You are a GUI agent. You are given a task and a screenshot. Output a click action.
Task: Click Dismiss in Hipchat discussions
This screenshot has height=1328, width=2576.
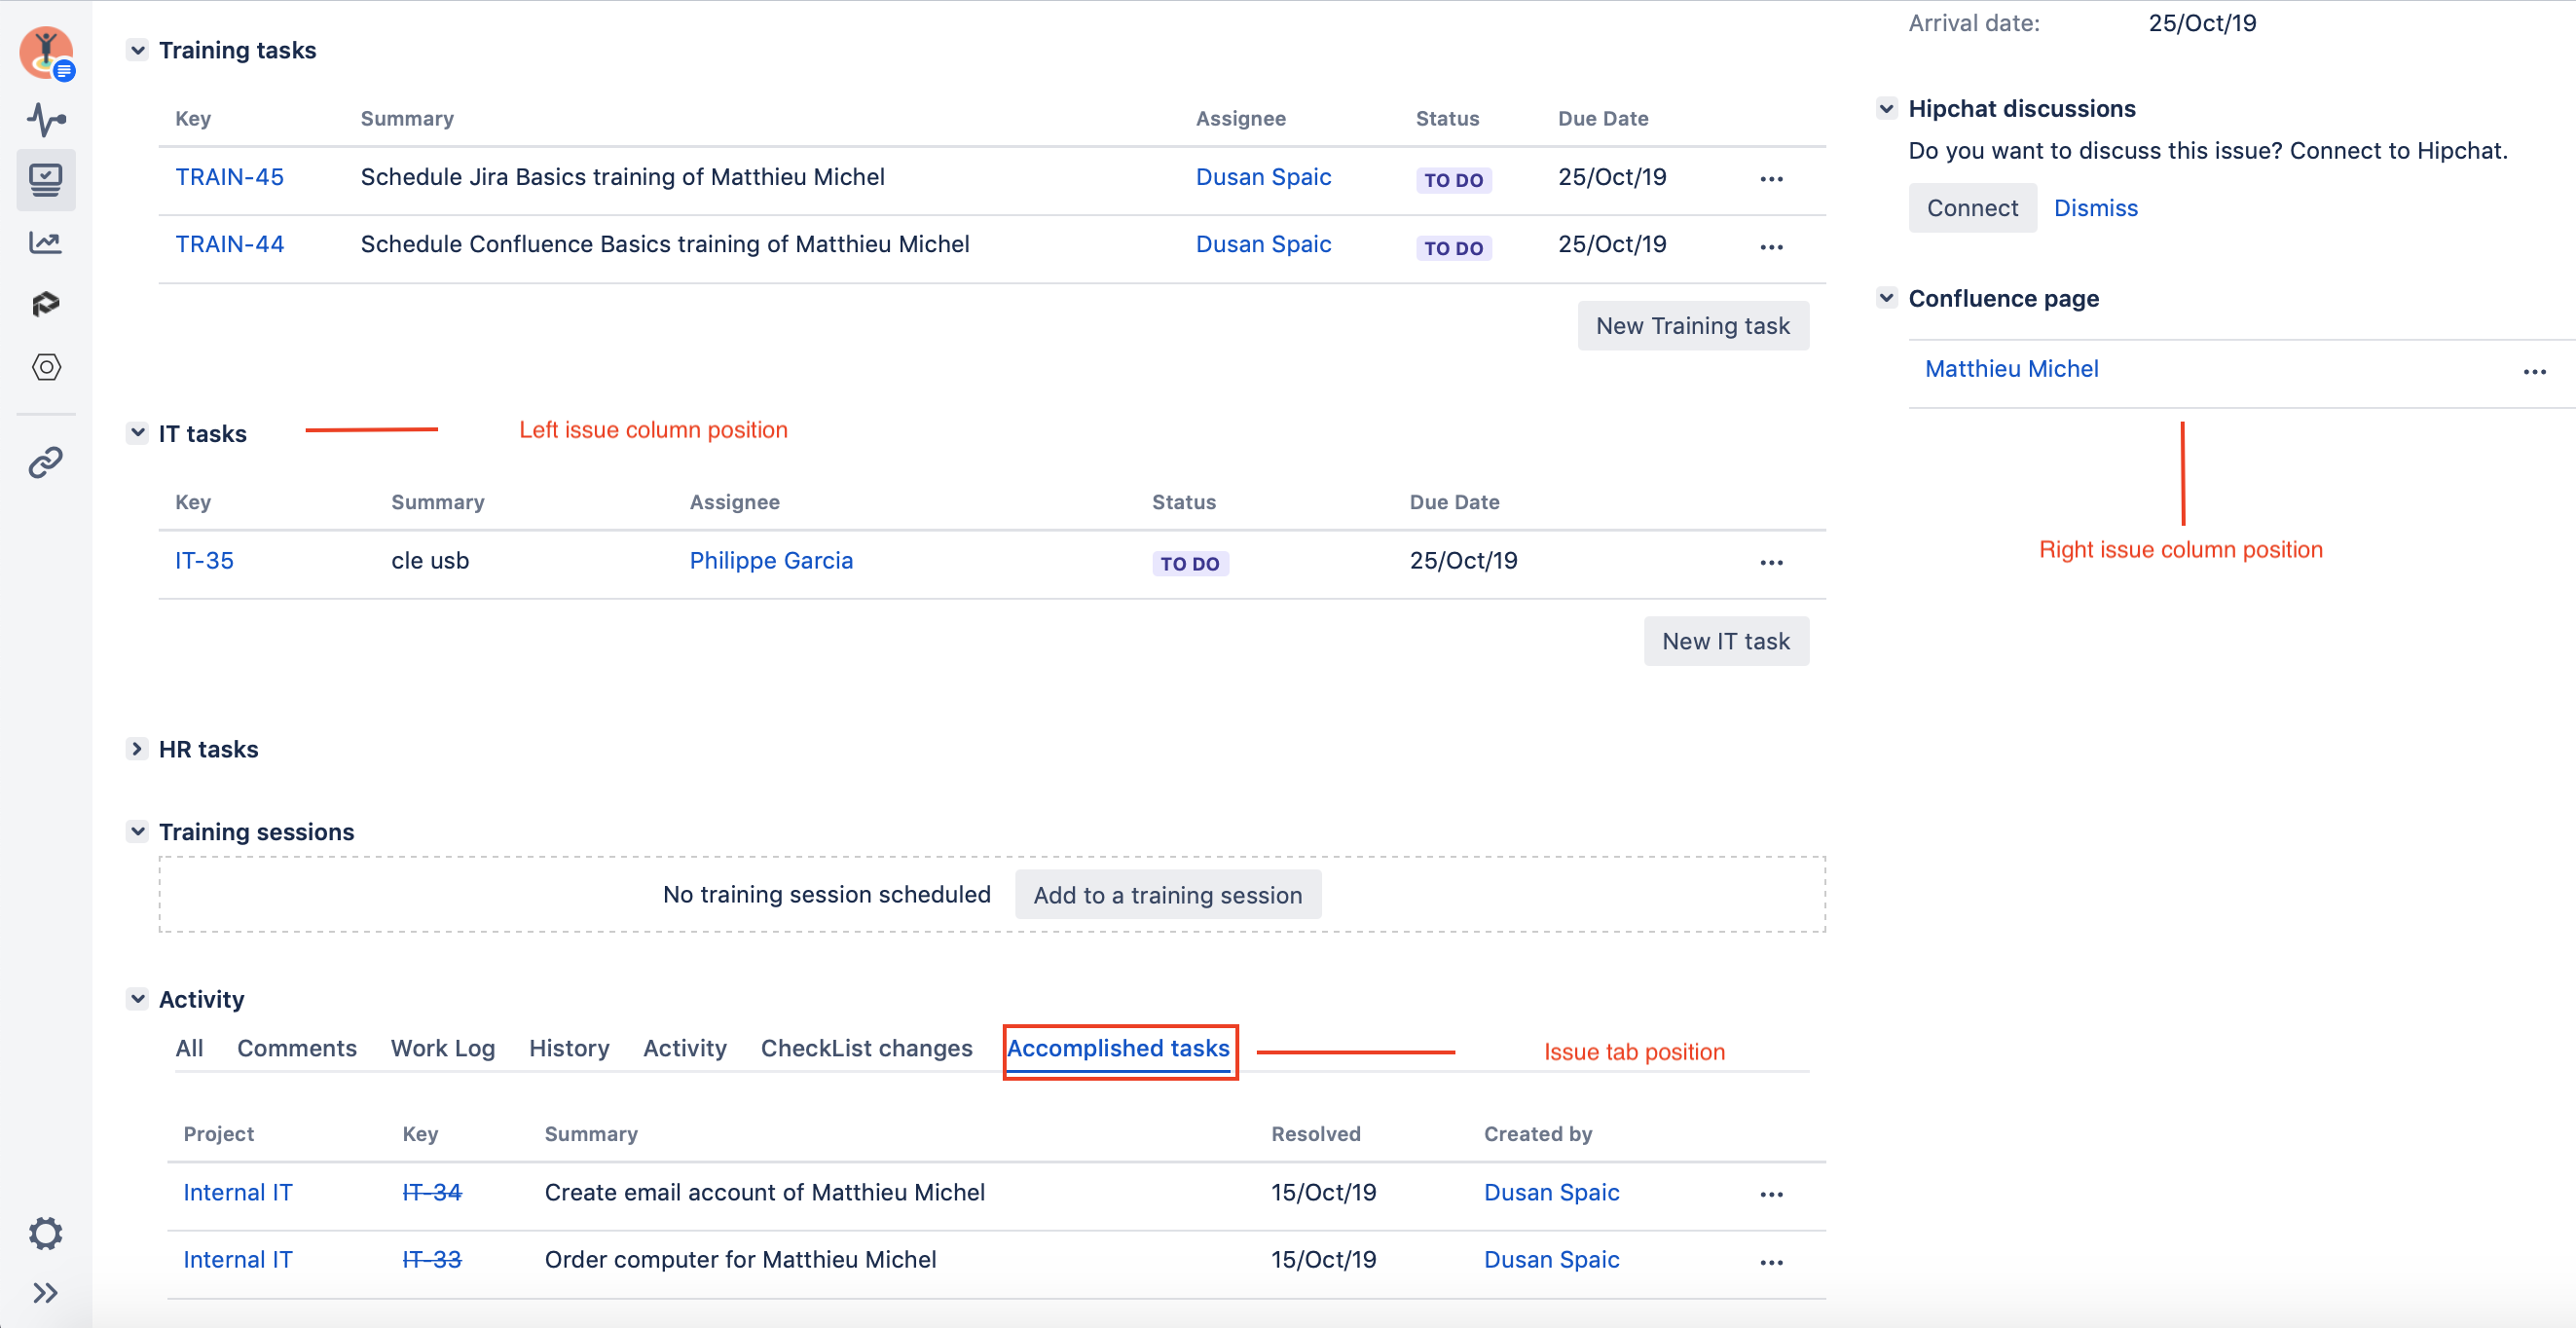coord(2095,206)
